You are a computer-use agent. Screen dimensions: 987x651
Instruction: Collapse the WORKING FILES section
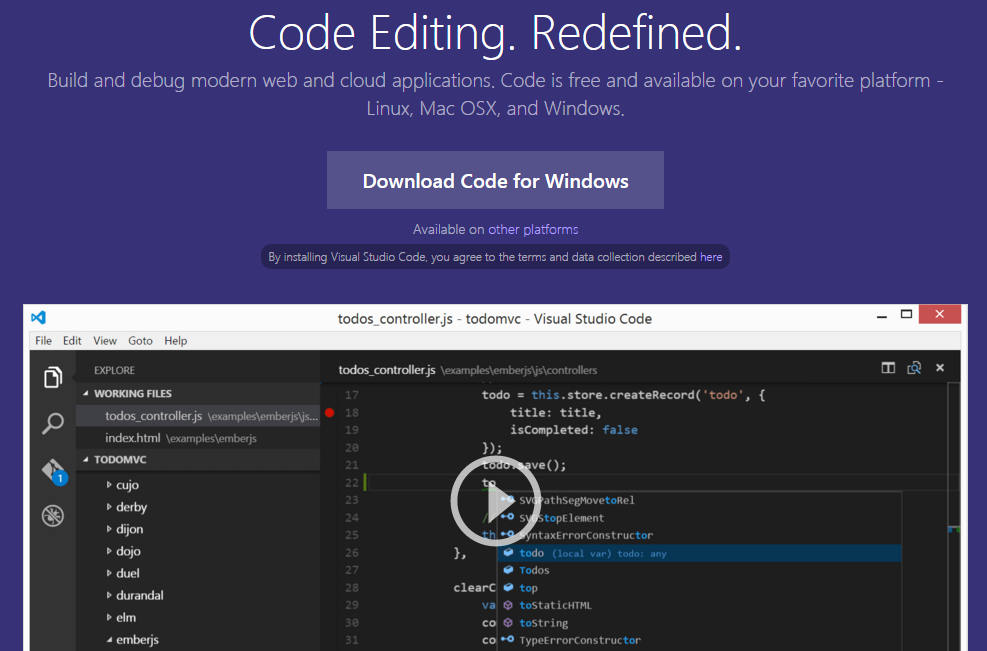[86, 393]
